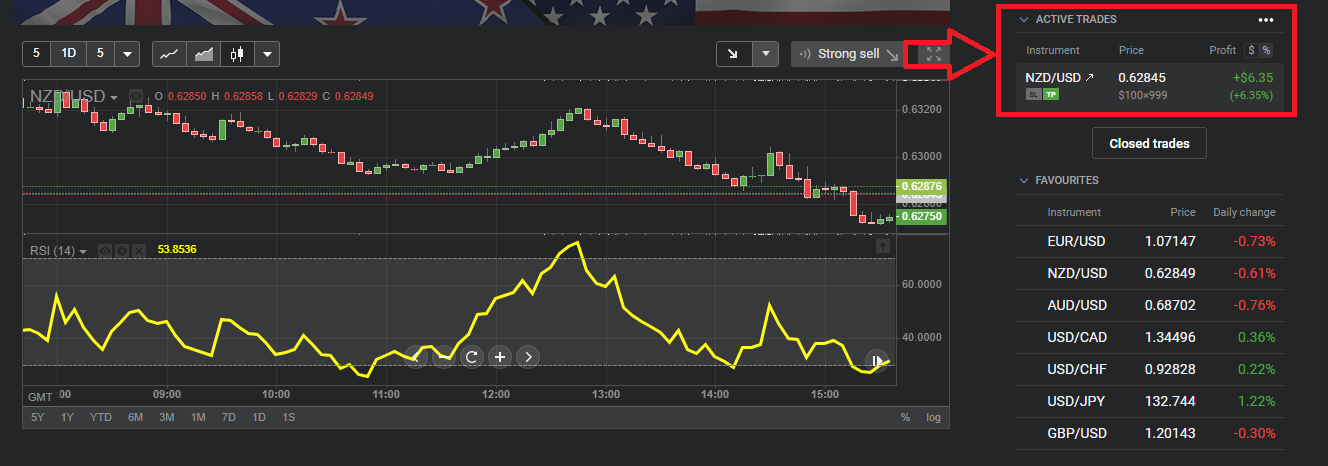Select the candlestick chart type
The image size is (1328, 466).
click(x=236, y=54)
